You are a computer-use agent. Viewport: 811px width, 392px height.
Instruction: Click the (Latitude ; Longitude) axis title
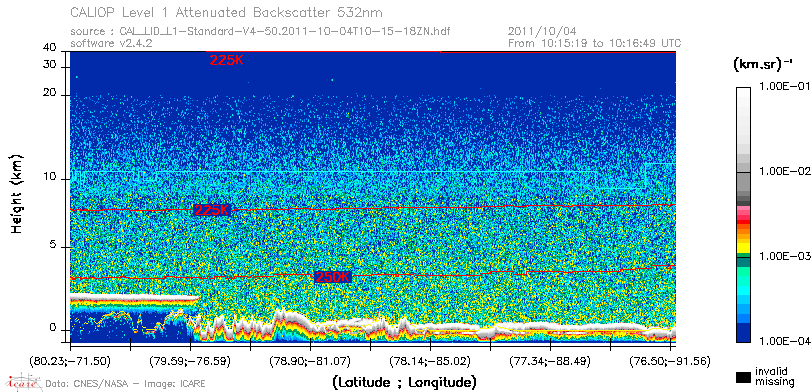click(405, 383)
